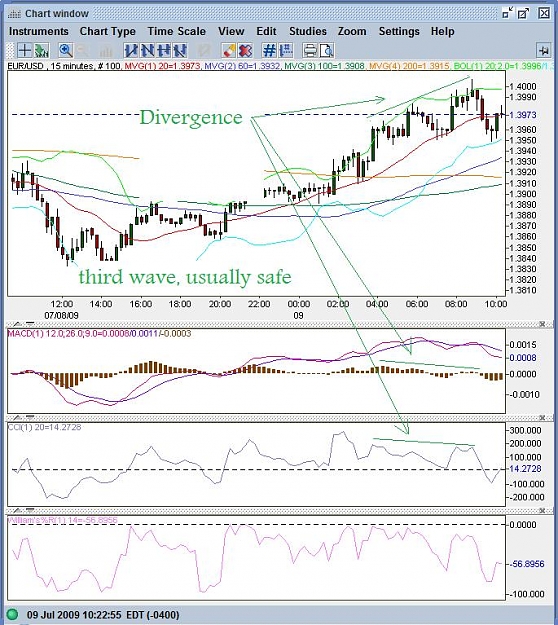Click the red X delete drawings icon
Viewport: 558px width, 625px height.
tap(246, 51)
